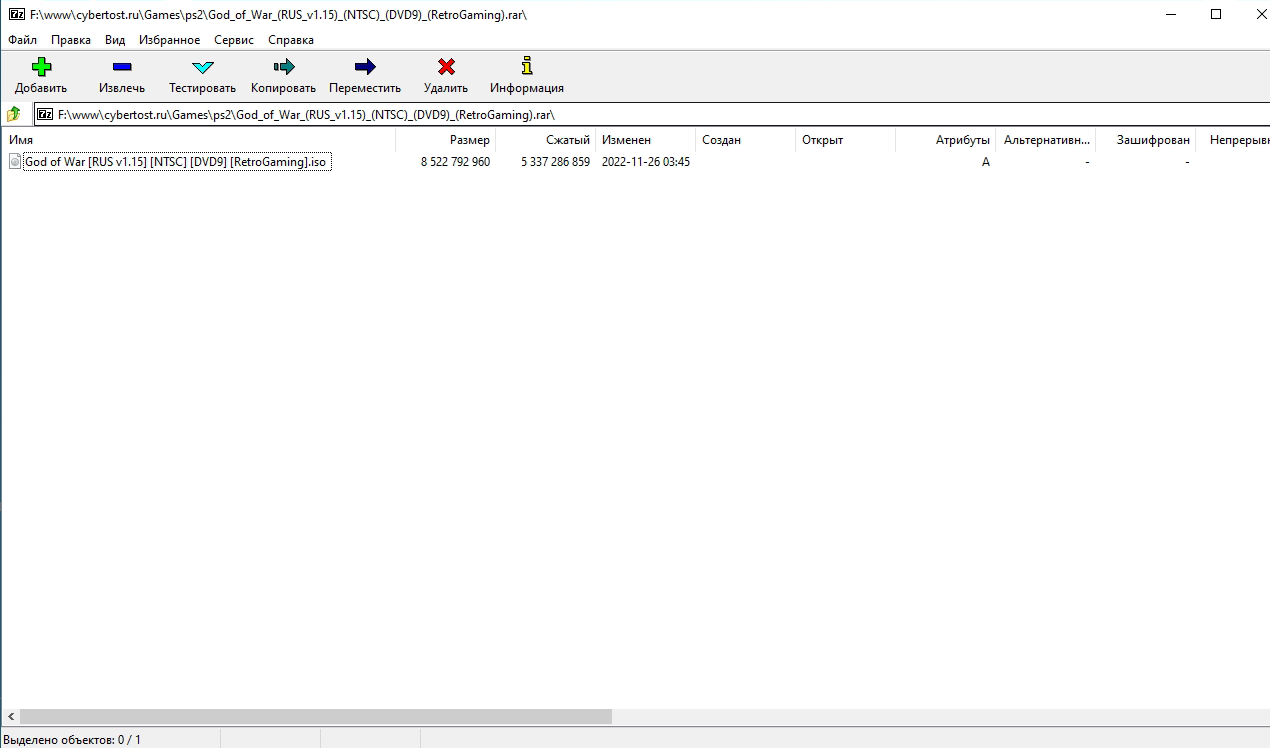Open the Правка menu
The image size is (1270, 748).
coord(71,40)
